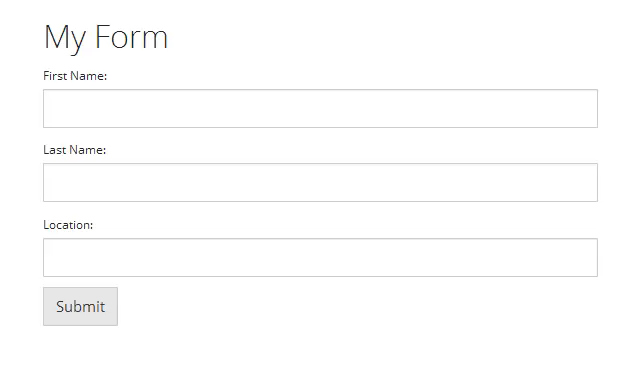The width and height of the screenshot is (643, 374).
Task: Click the 'First Name:' label
Action: coord(75,76)
